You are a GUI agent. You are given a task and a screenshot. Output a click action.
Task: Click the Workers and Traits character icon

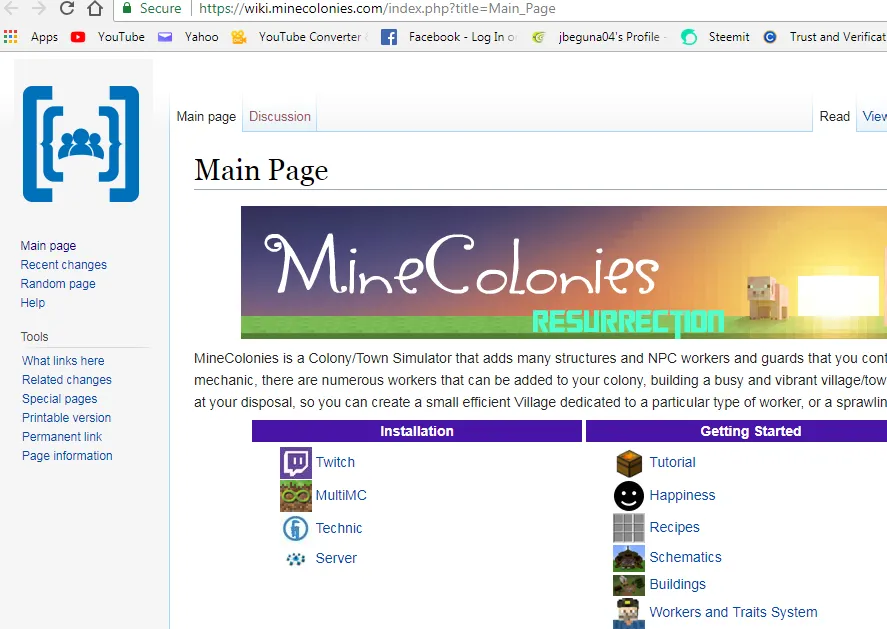629,613
